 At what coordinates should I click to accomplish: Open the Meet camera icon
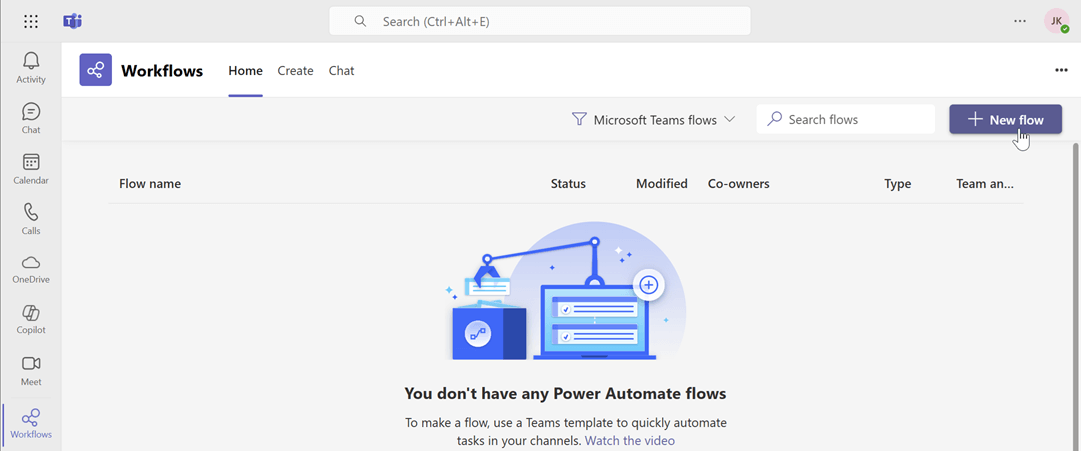31,369
